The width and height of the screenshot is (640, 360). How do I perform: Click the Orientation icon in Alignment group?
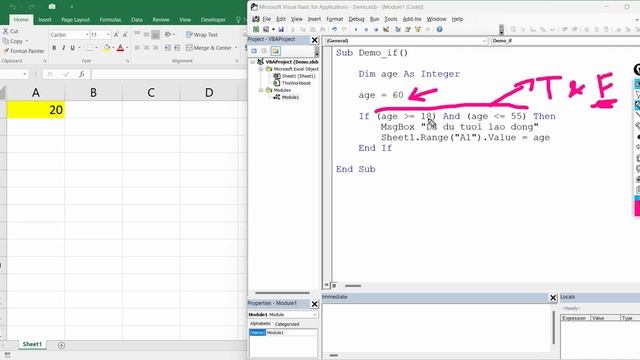pyautogui.click(x=167, y=35)
